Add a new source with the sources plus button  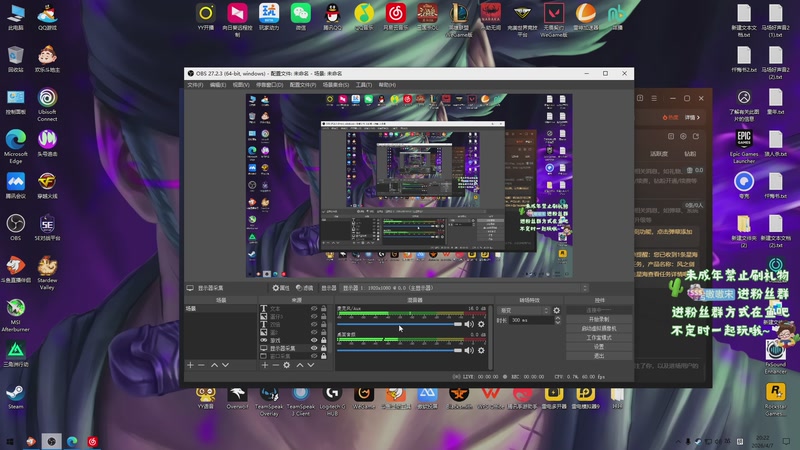264,365
